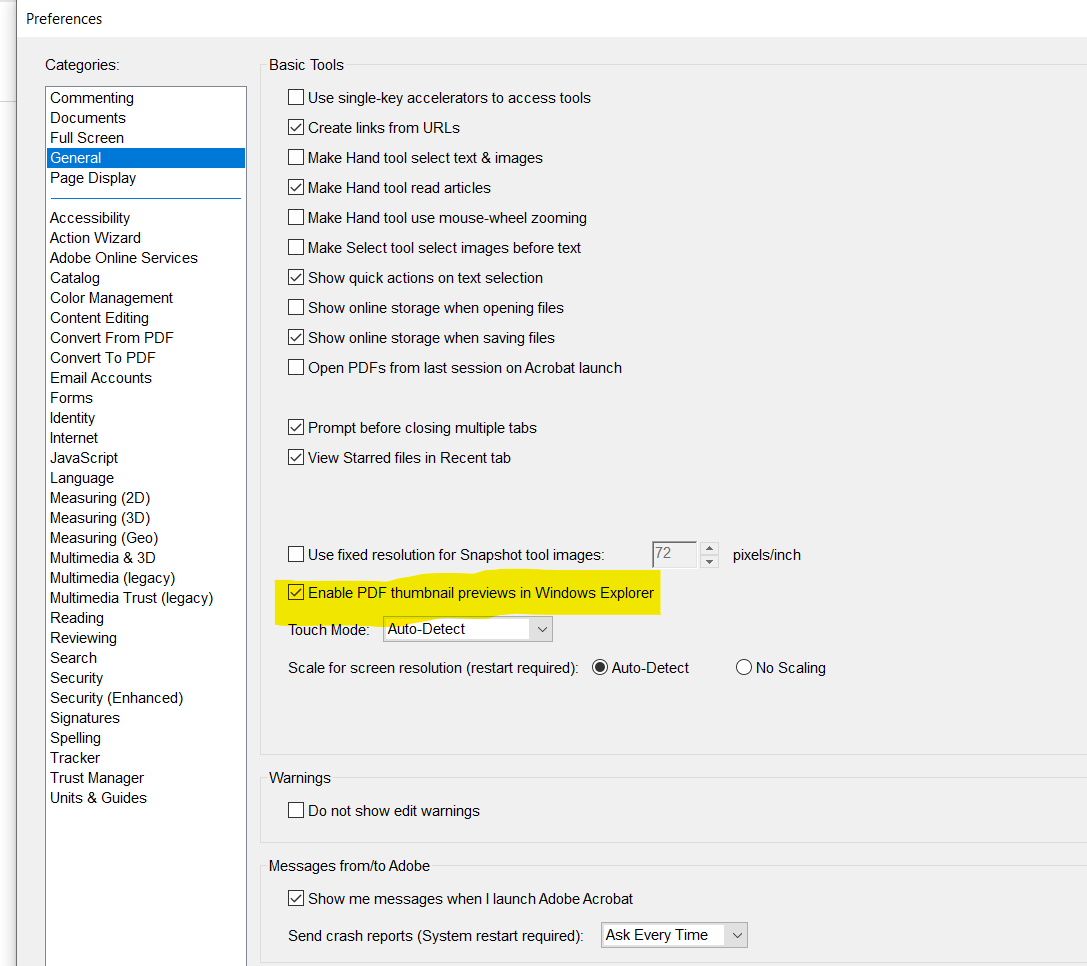
Task: Enable Open PDFs from last session
Action: click(x=296, y=368)
